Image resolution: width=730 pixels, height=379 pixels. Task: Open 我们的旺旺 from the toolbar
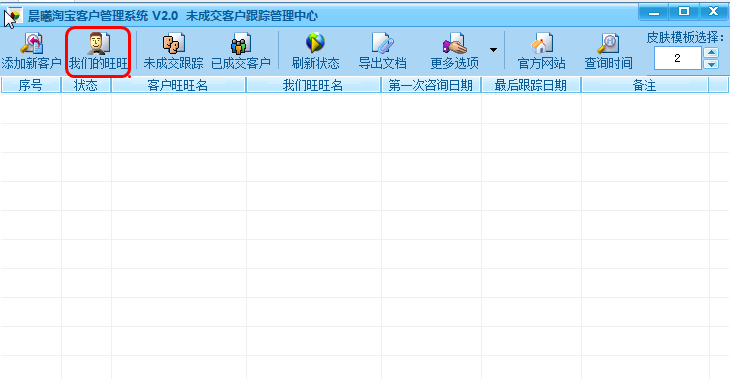point(98,51)
